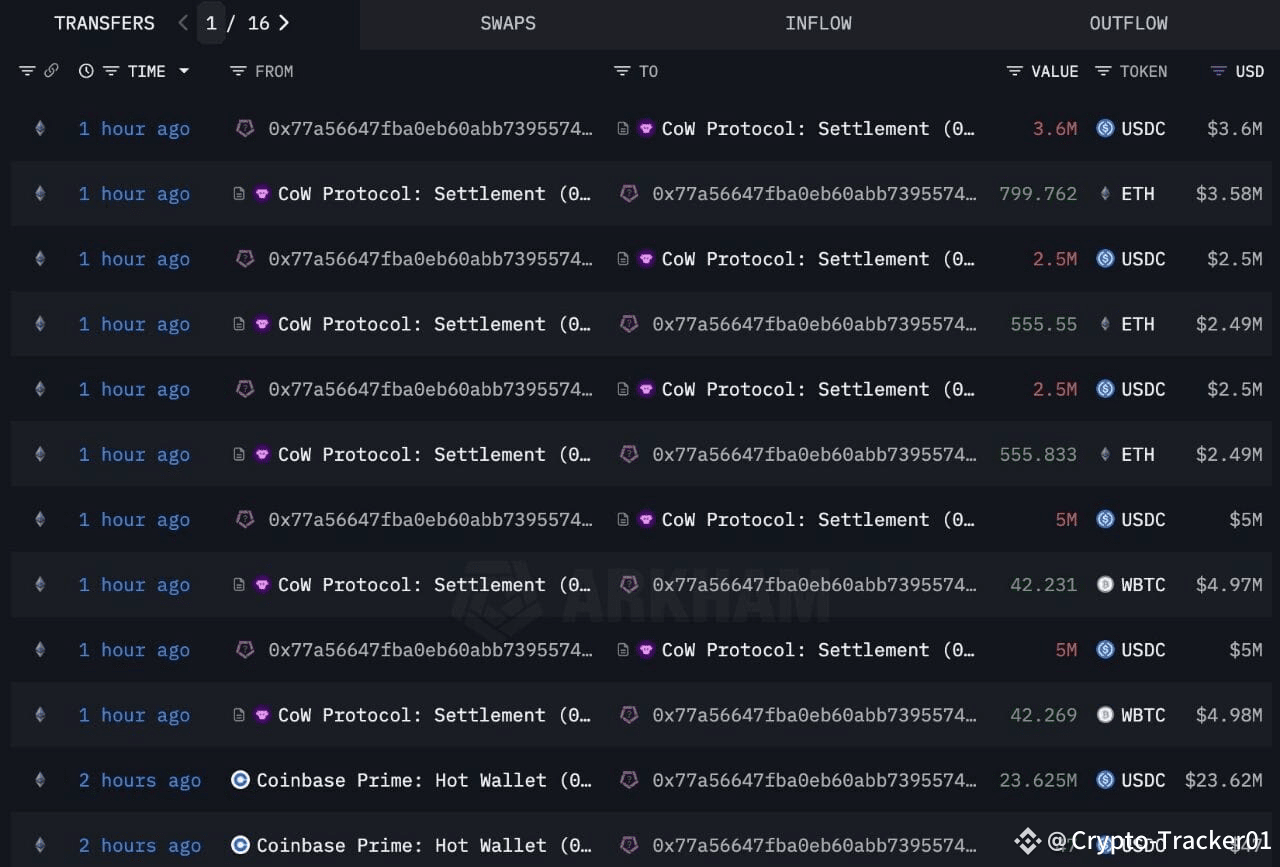Toggle the clock time-format icon
The height and width of the screenshot is (867, 1280).
pyautogui.click(x=86, y=71)
